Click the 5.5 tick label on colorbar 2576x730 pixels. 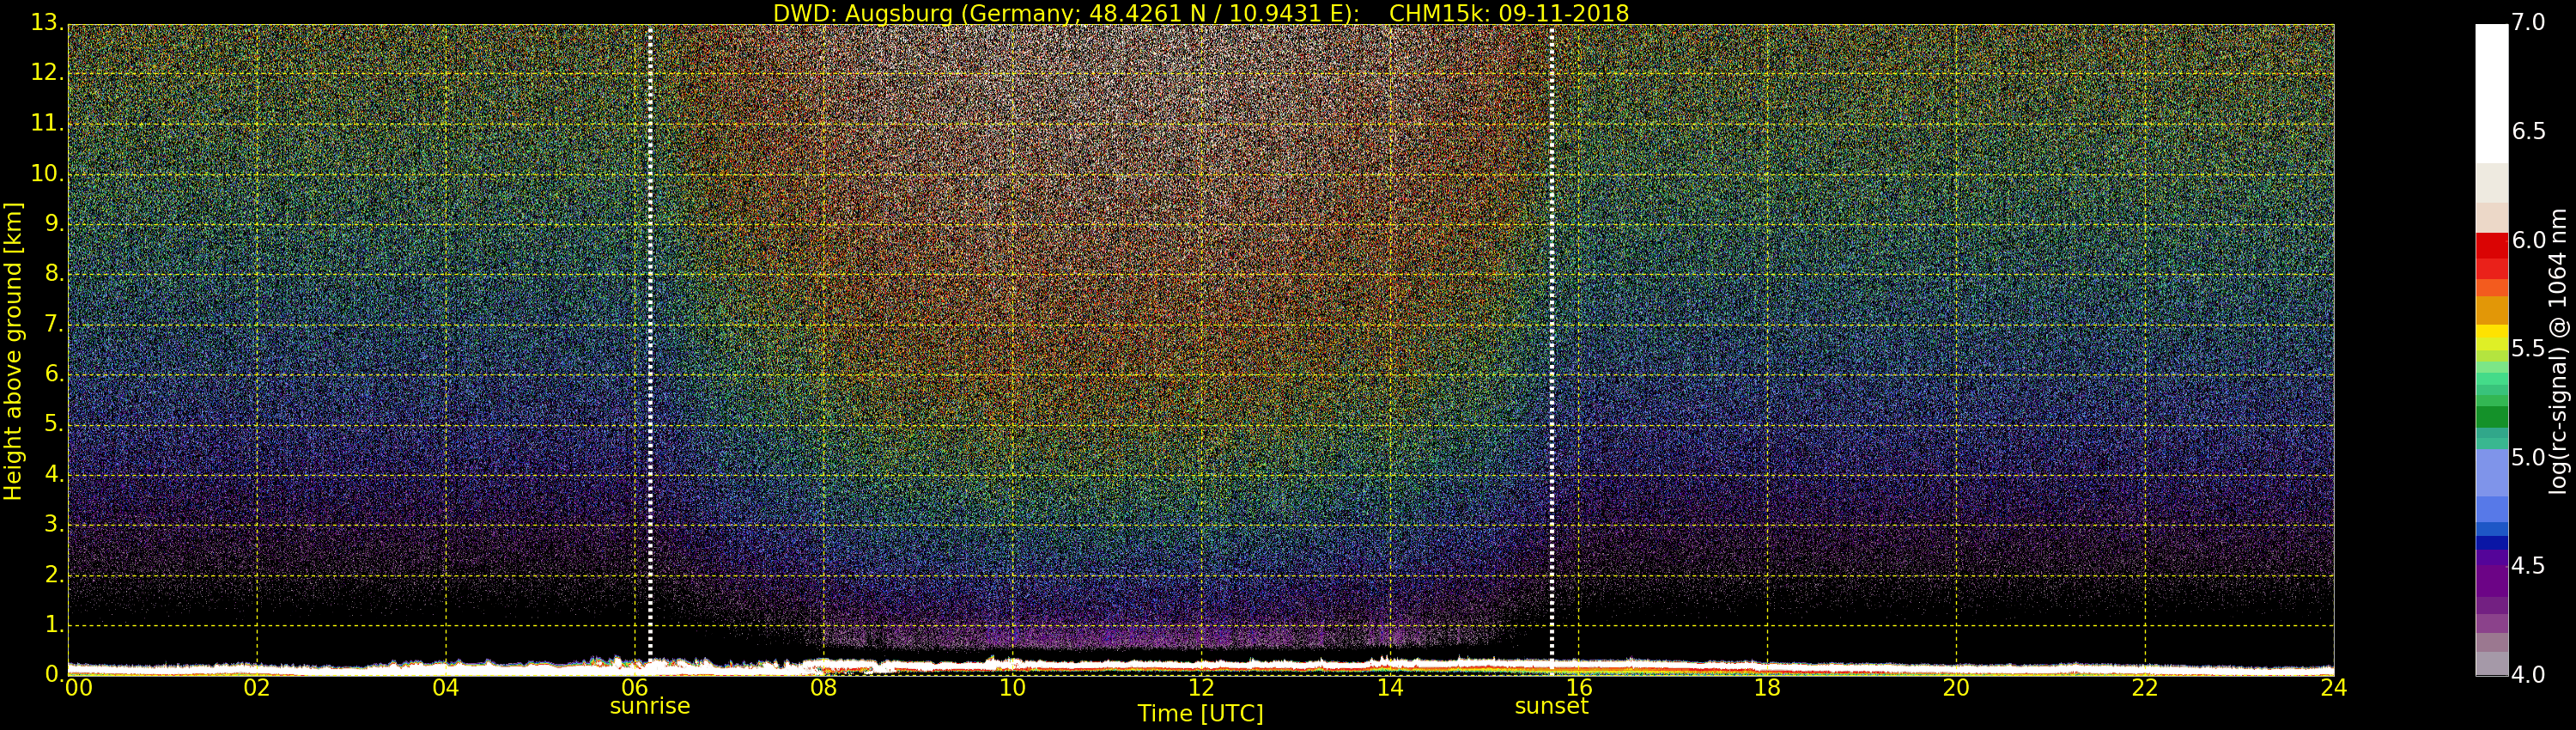pos(2529,349)
